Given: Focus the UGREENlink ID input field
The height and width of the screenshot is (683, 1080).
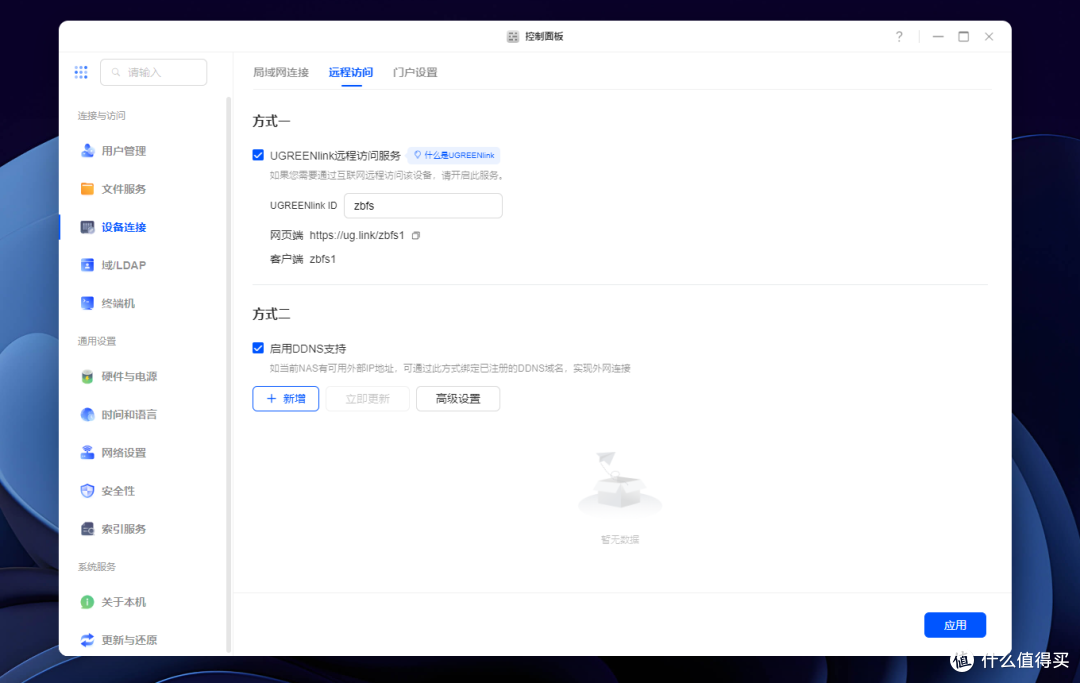Looking at the screenshot, I should pyautogui.click(x=424, y=206).
